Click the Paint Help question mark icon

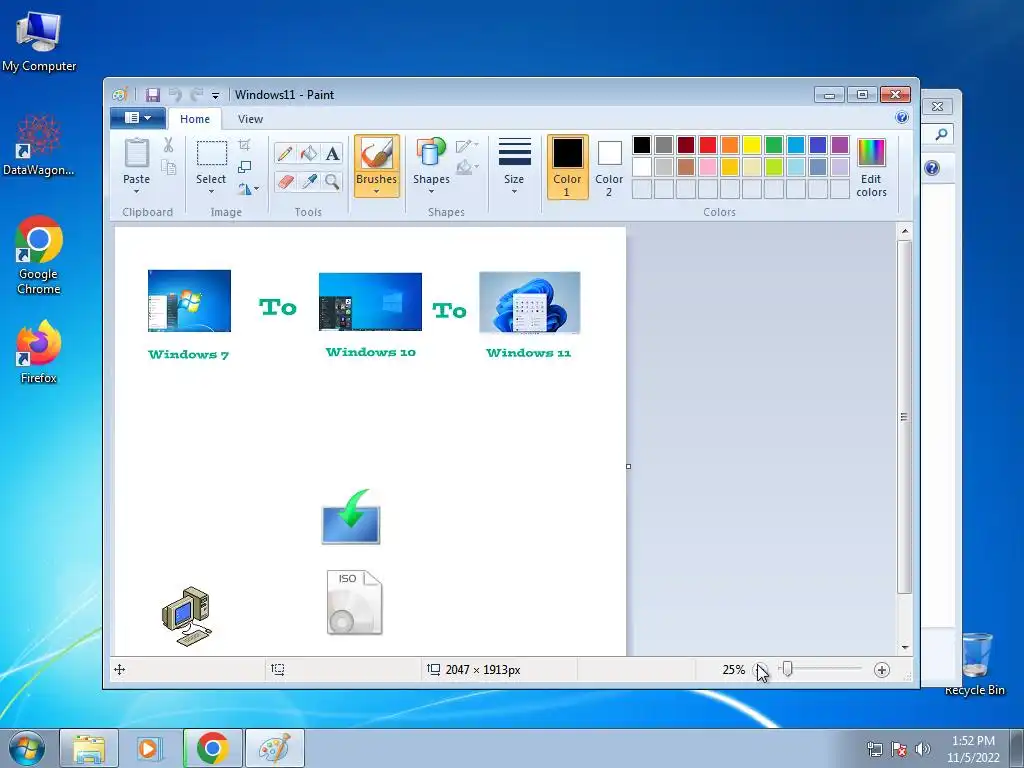tap(902, 118)
